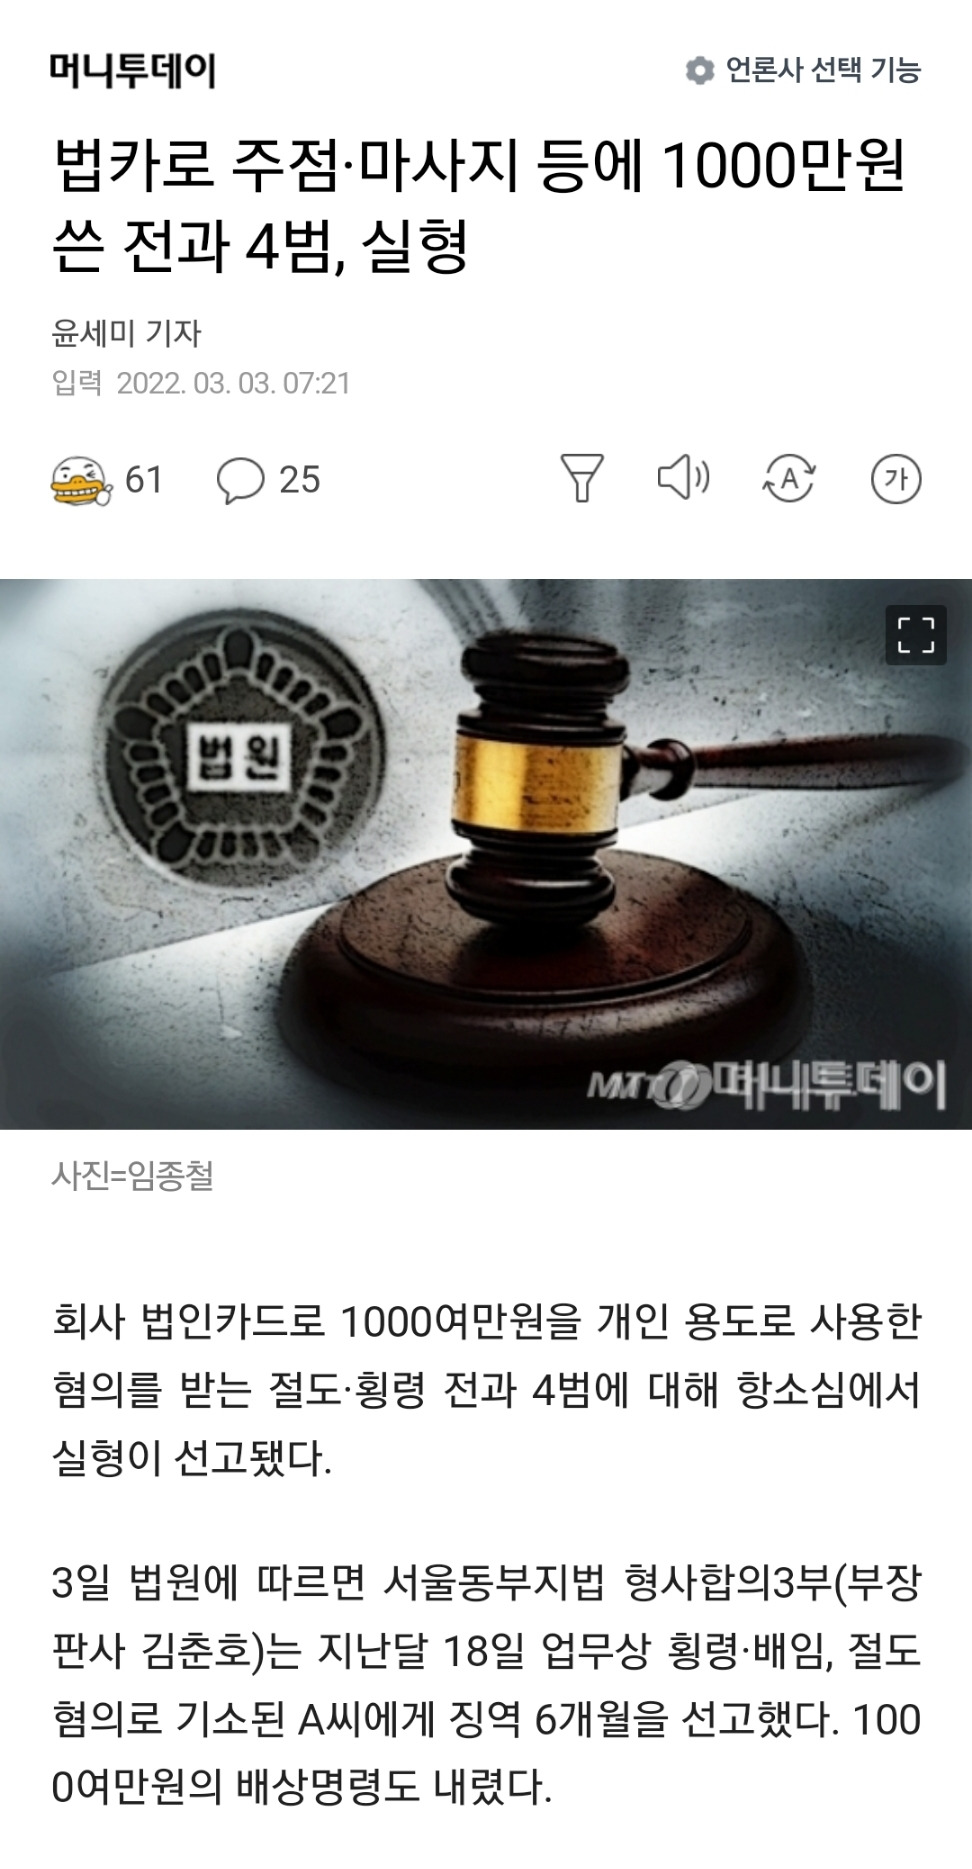Click the gear icon for 언론사 선택 기능
The image size is (972, 1869).
(699, 70)
